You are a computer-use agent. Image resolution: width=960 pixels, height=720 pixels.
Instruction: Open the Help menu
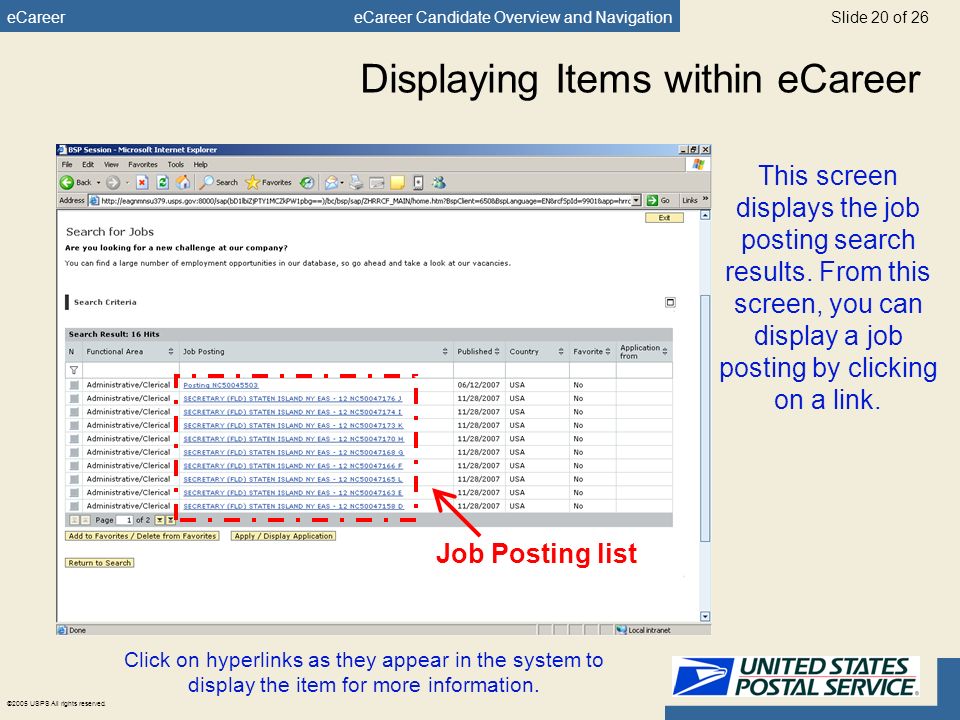(201, 165)
